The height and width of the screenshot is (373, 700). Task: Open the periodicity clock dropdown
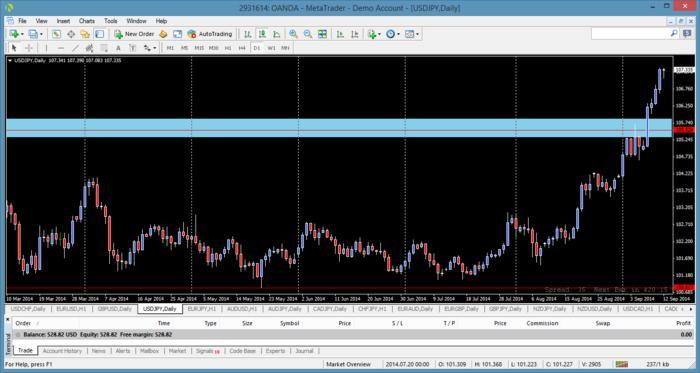click(399, 34)
